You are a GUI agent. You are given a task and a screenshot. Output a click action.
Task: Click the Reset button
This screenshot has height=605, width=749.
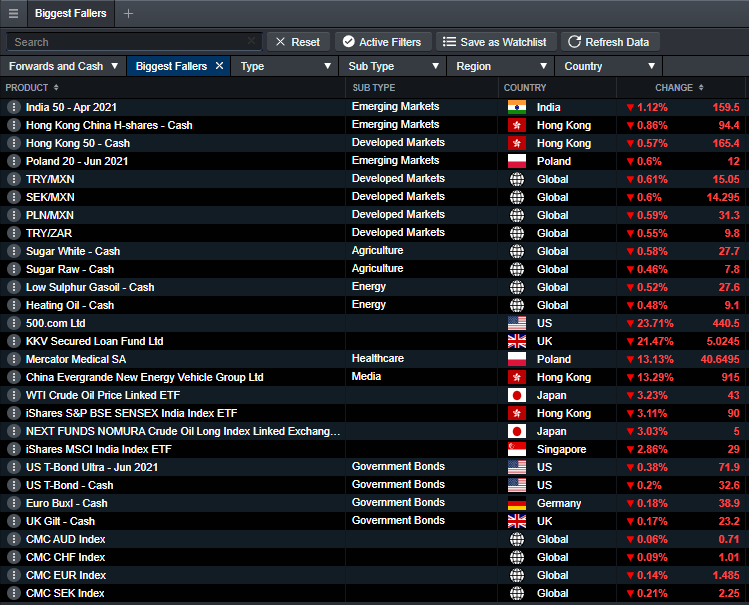pyautogui.click(x=299, y=42)
